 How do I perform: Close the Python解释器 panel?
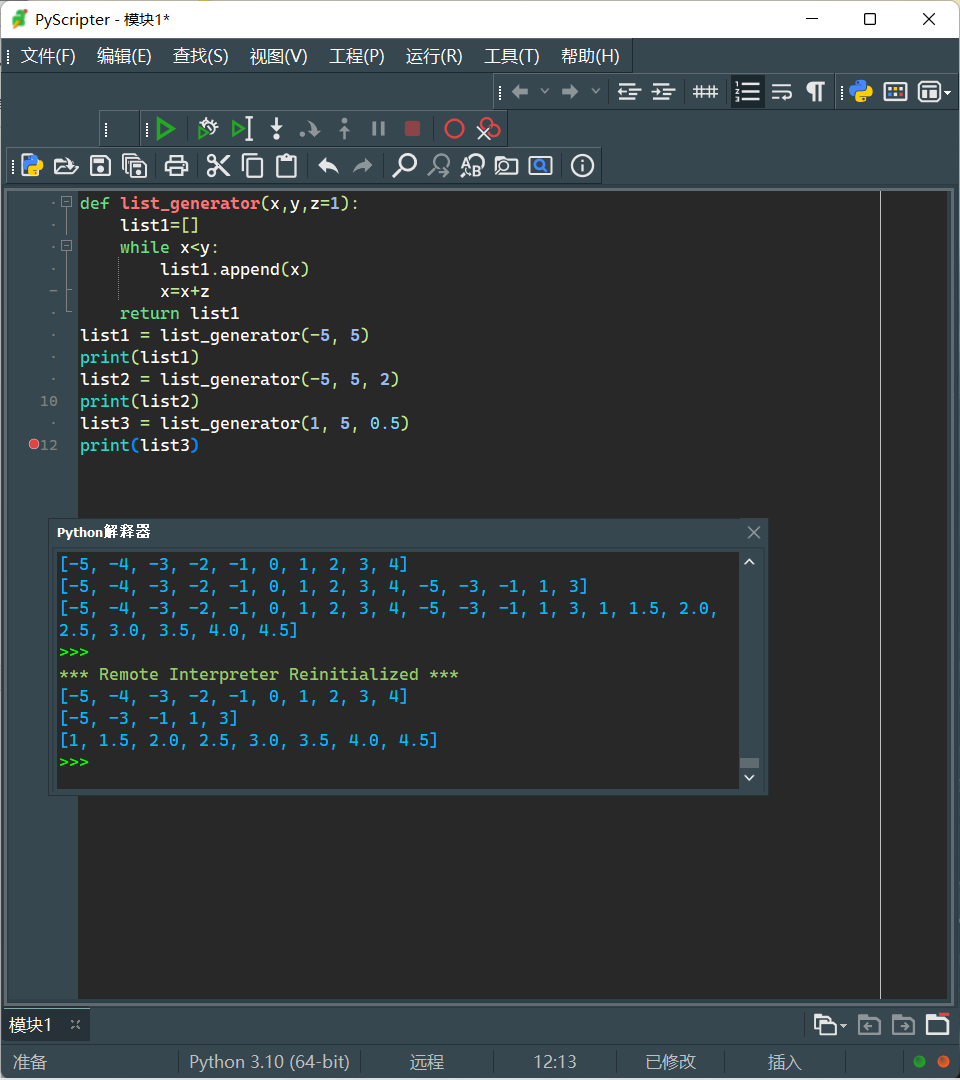point(754,532)
